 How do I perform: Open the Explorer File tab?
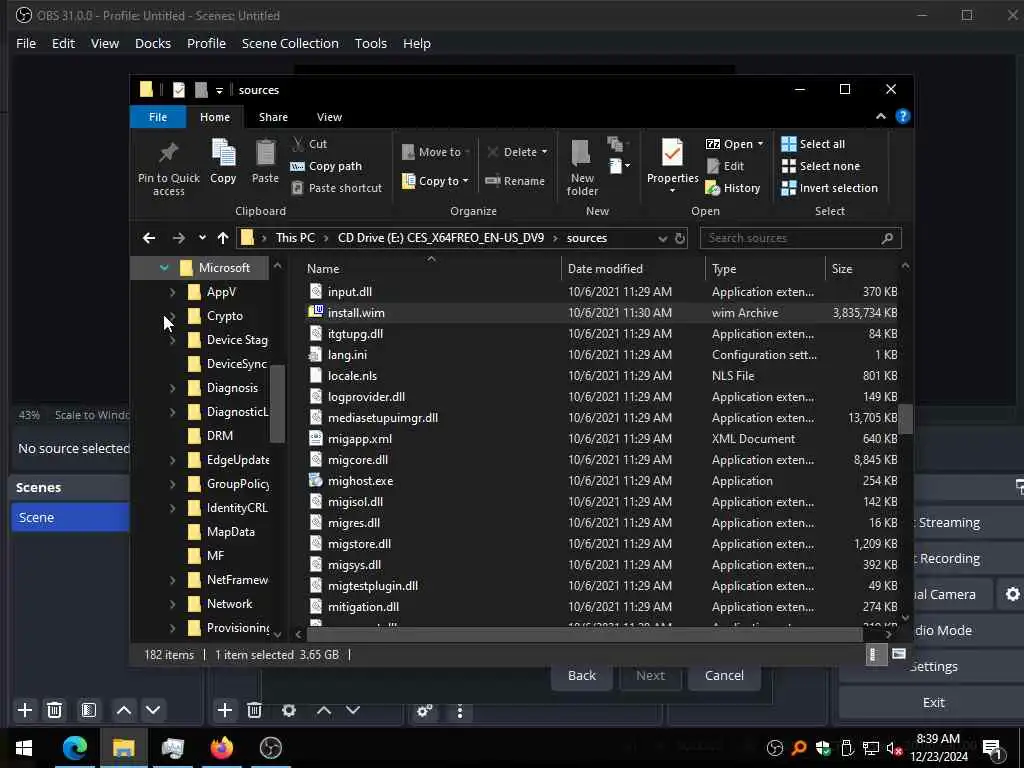click(158, 117)
